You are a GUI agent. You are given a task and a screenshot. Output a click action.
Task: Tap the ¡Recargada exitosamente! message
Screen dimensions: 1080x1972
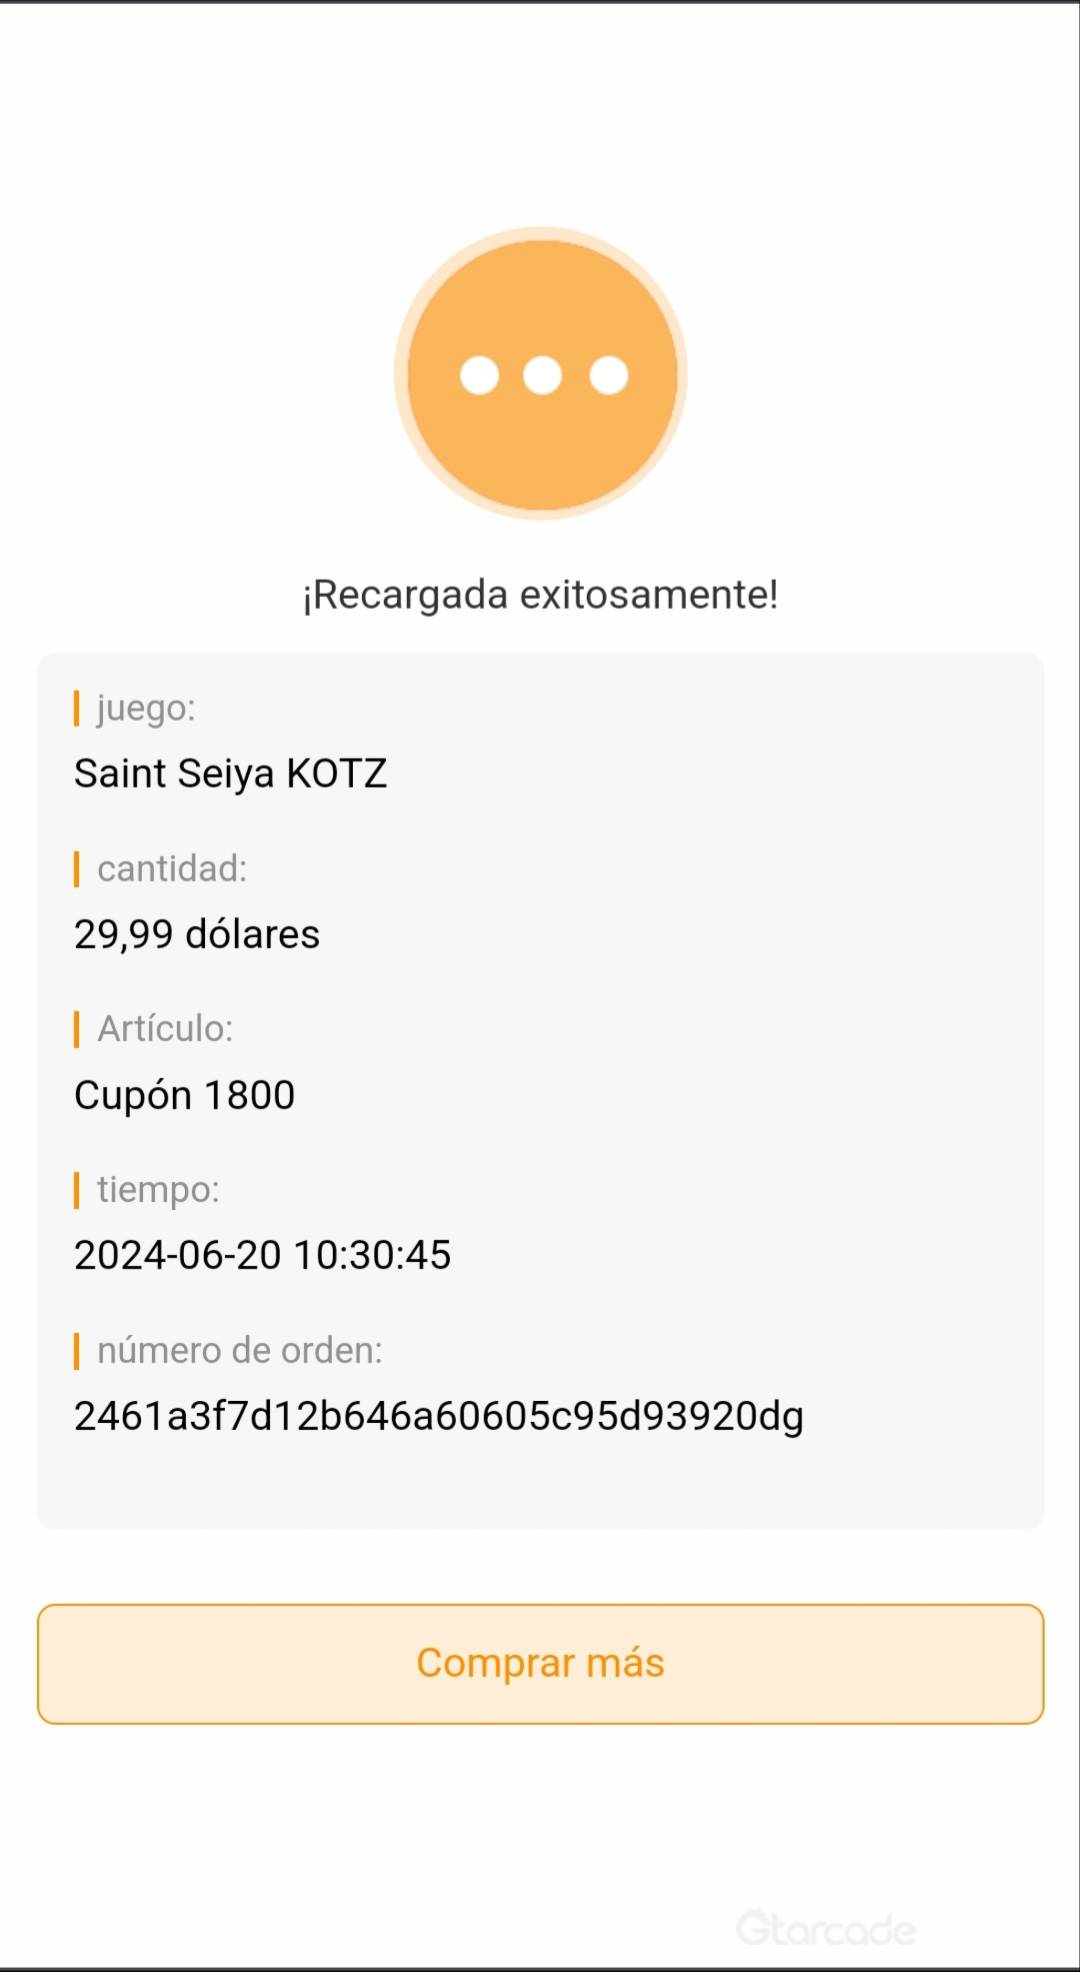coord(540,594)
